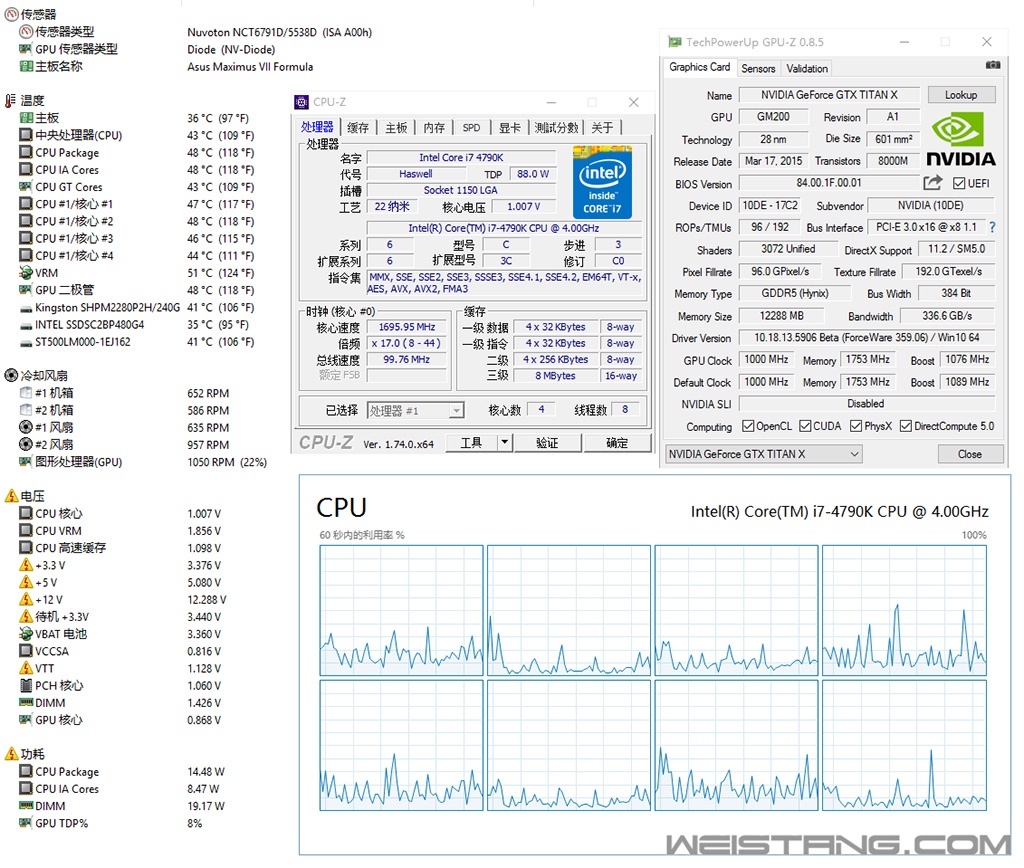This screenshot has height=868, width=1024.
Task: Click the Intel Core i7 logo in CPU-Z
Action: tap(602, 183)
